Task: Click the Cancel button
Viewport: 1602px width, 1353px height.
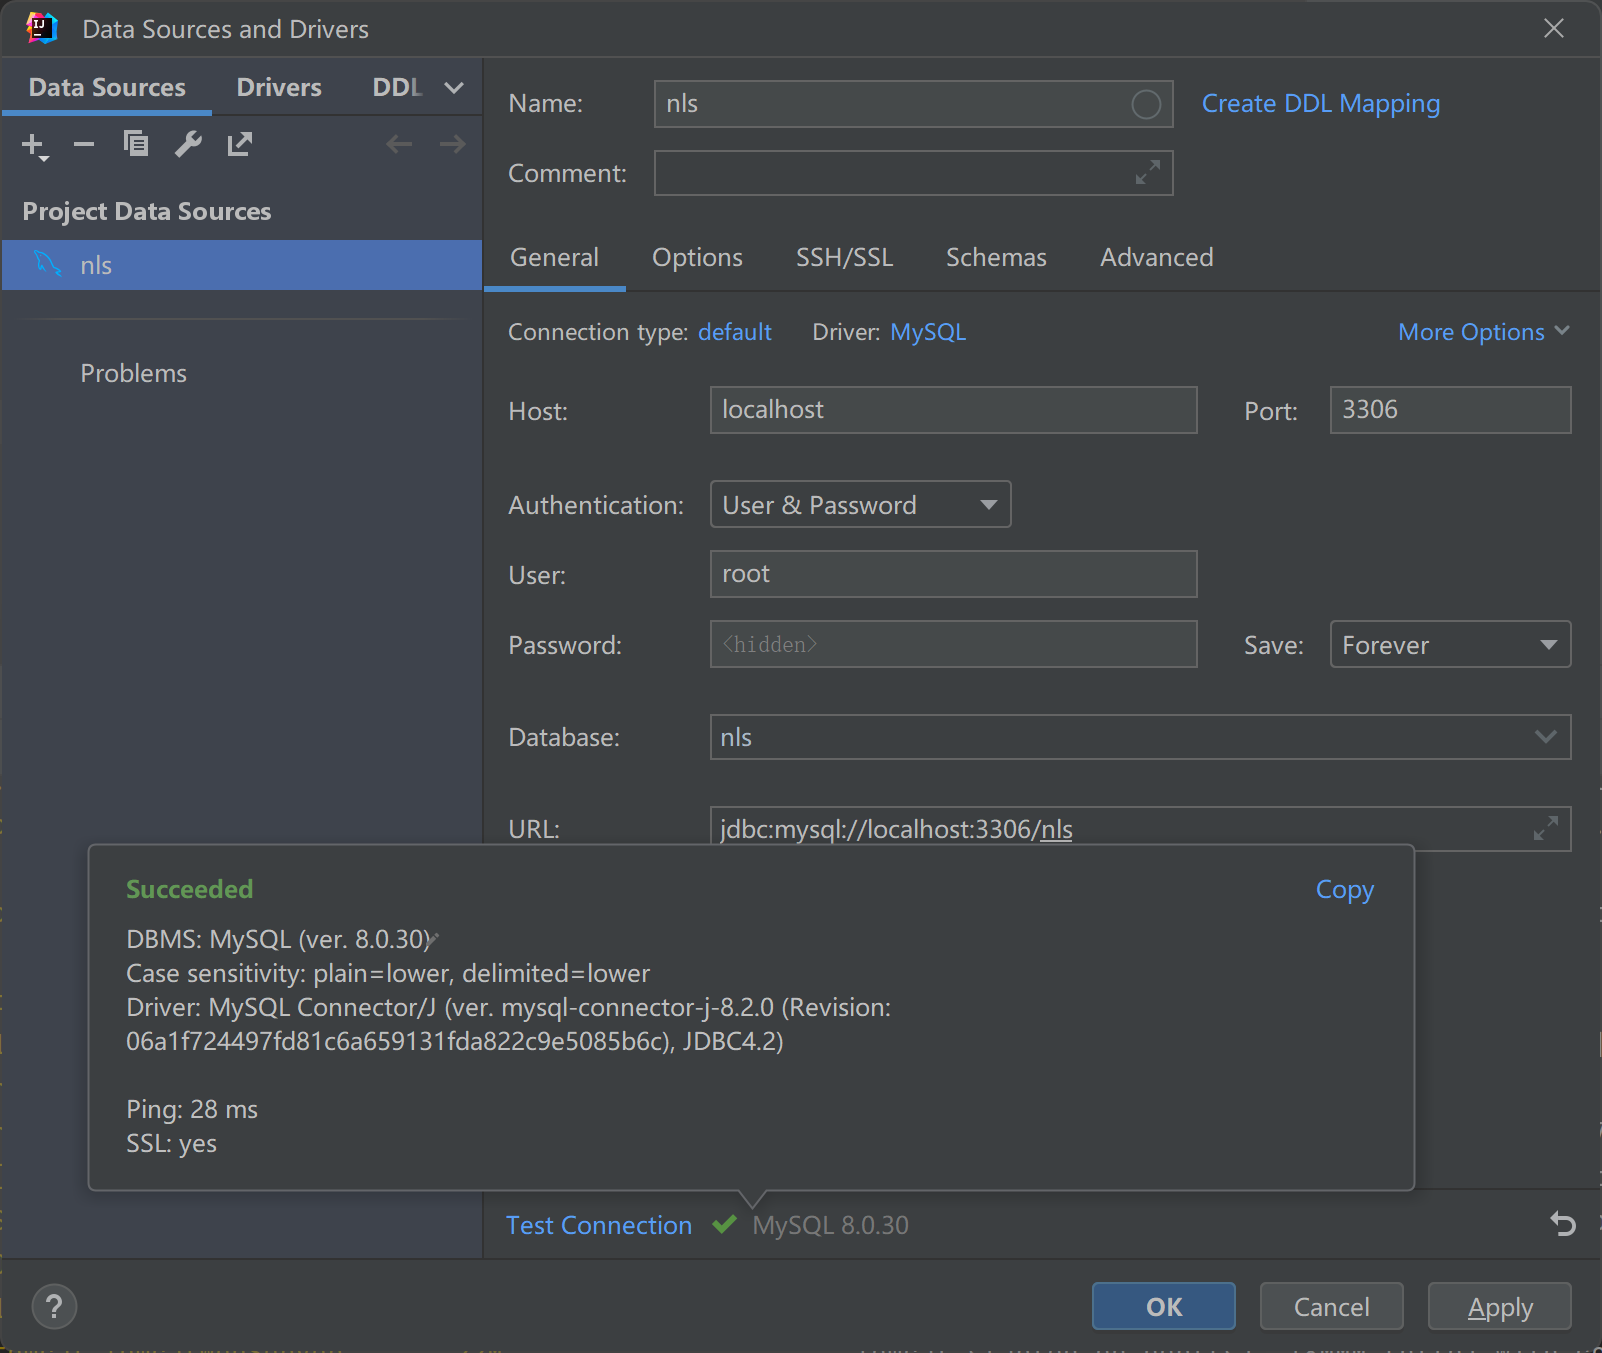Action: pos(1332,1306)
